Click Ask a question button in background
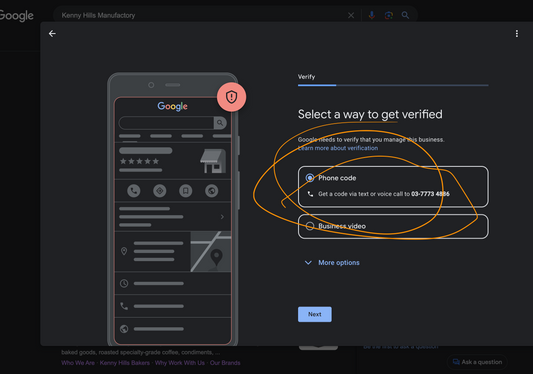The image size is (533, 374). (477, 362)
